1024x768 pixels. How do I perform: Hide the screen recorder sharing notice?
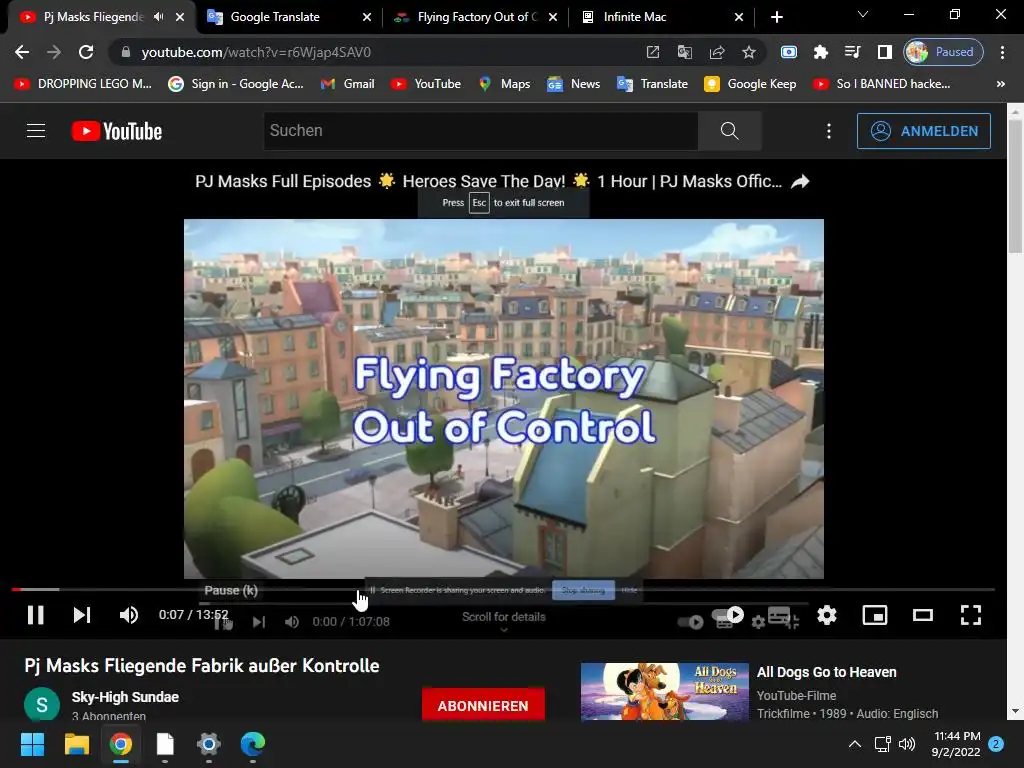tap(629, 590)
